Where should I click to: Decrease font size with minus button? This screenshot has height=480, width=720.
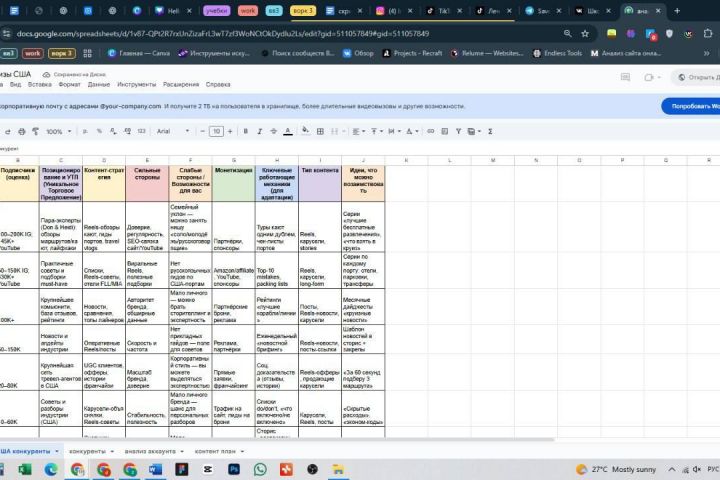coord(202,131)
